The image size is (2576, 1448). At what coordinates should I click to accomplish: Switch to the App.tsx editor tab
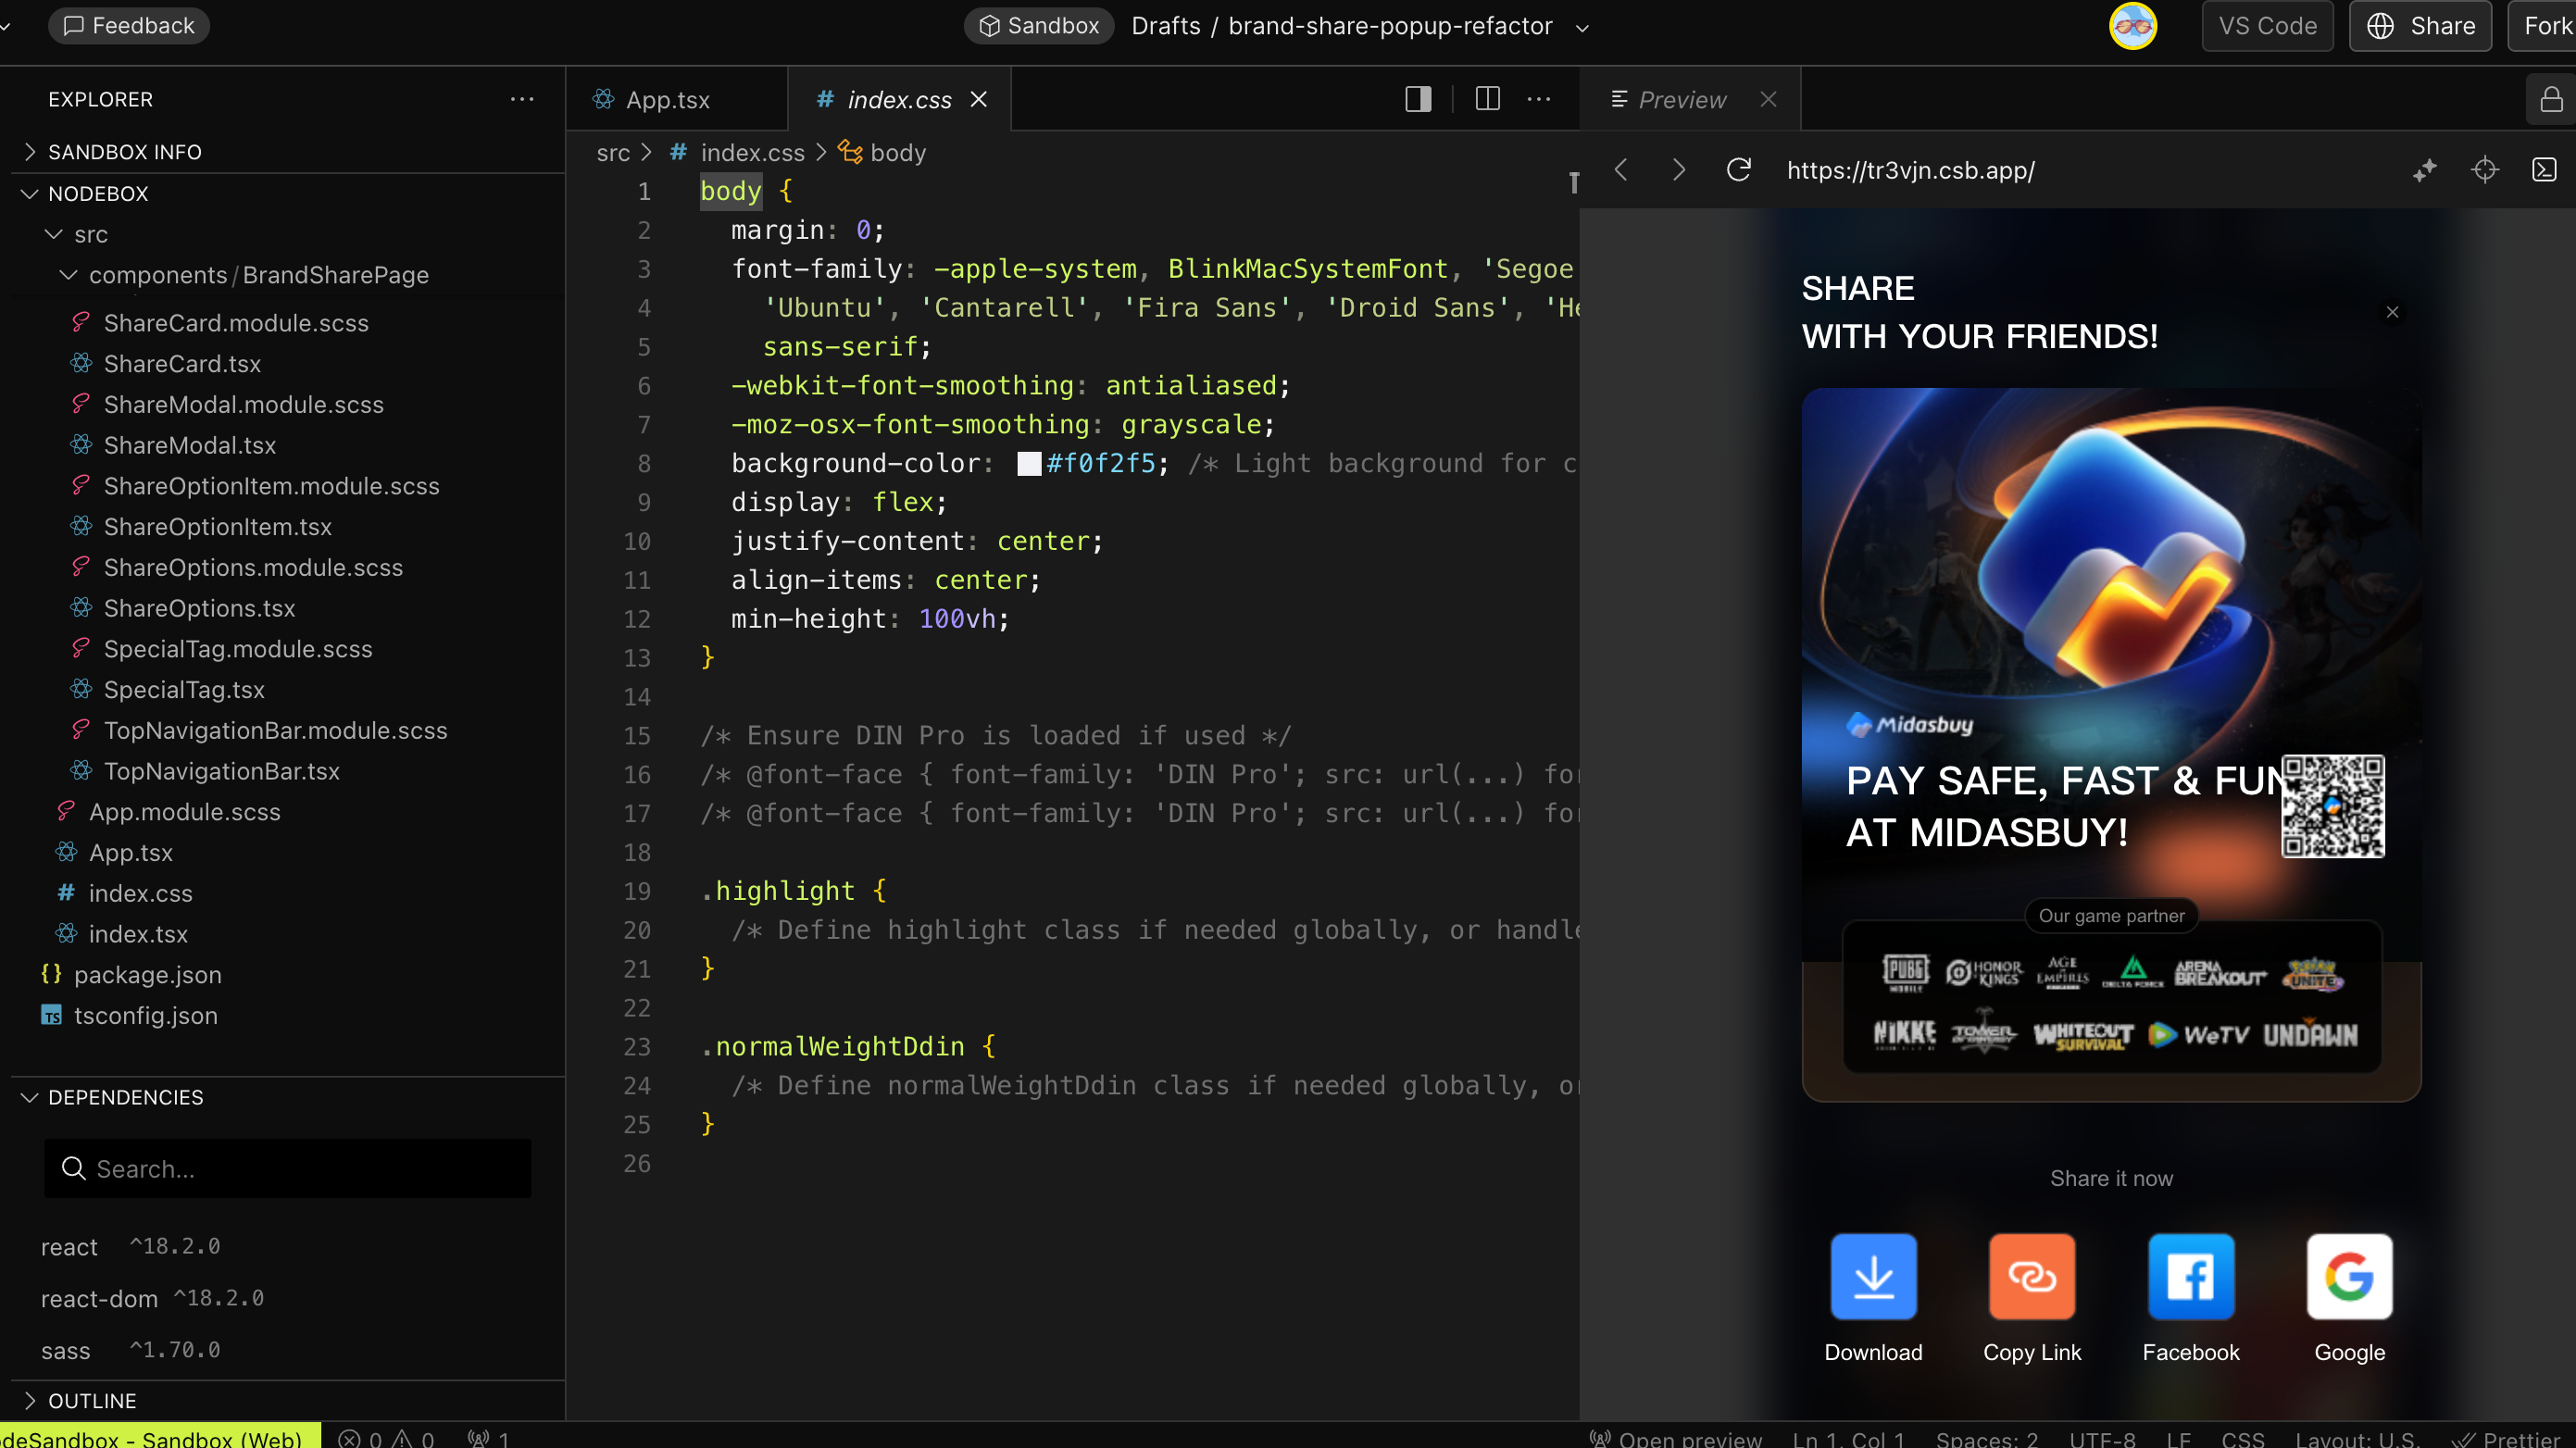coord(678,100)
